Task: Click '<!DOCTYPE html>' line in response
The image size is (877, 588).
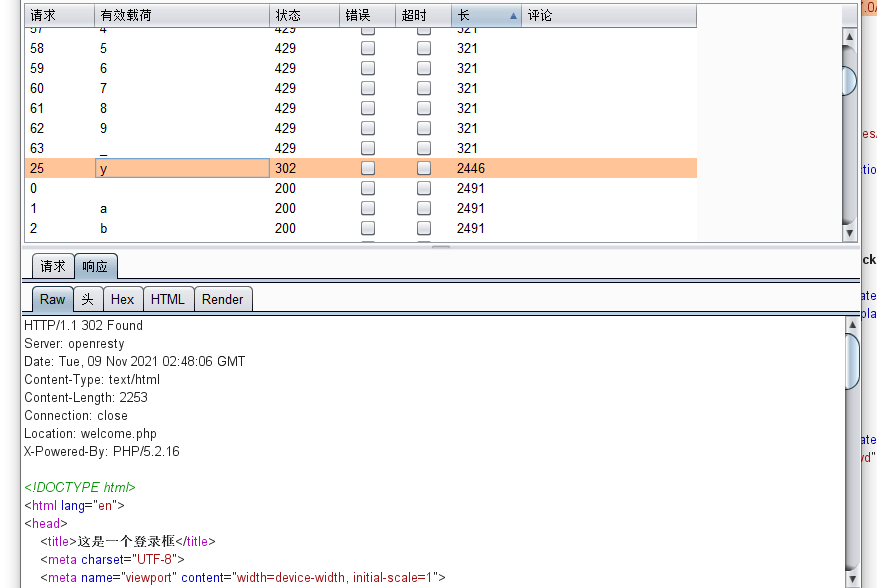Action: click(x=80, y=487)
